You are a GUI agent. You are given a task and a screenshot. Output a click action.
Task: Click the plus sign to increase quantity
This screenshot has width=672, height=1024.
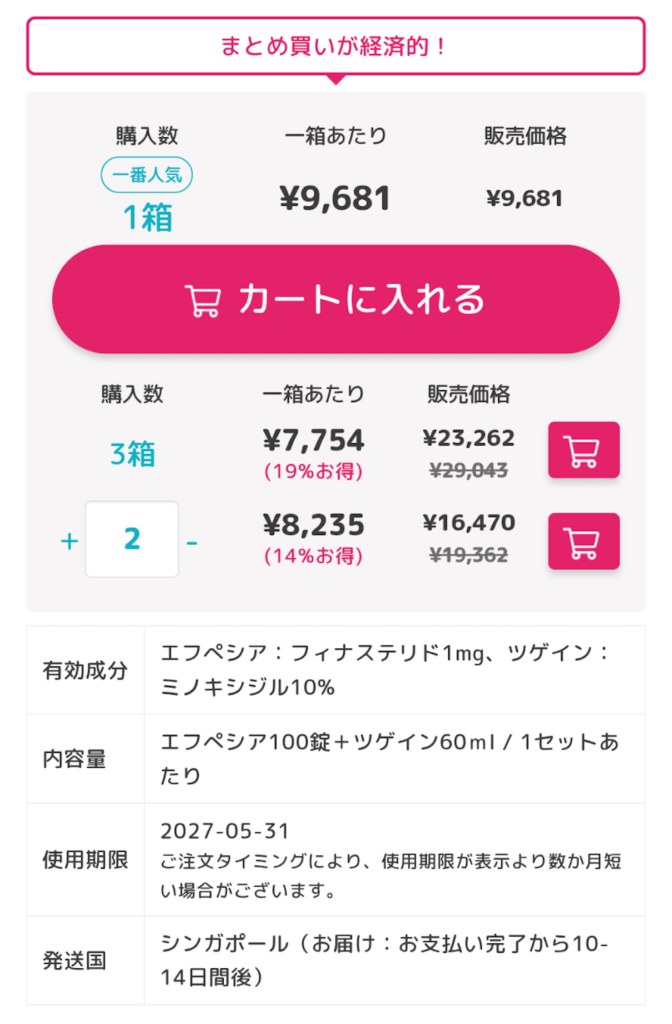tap(68, 540)
